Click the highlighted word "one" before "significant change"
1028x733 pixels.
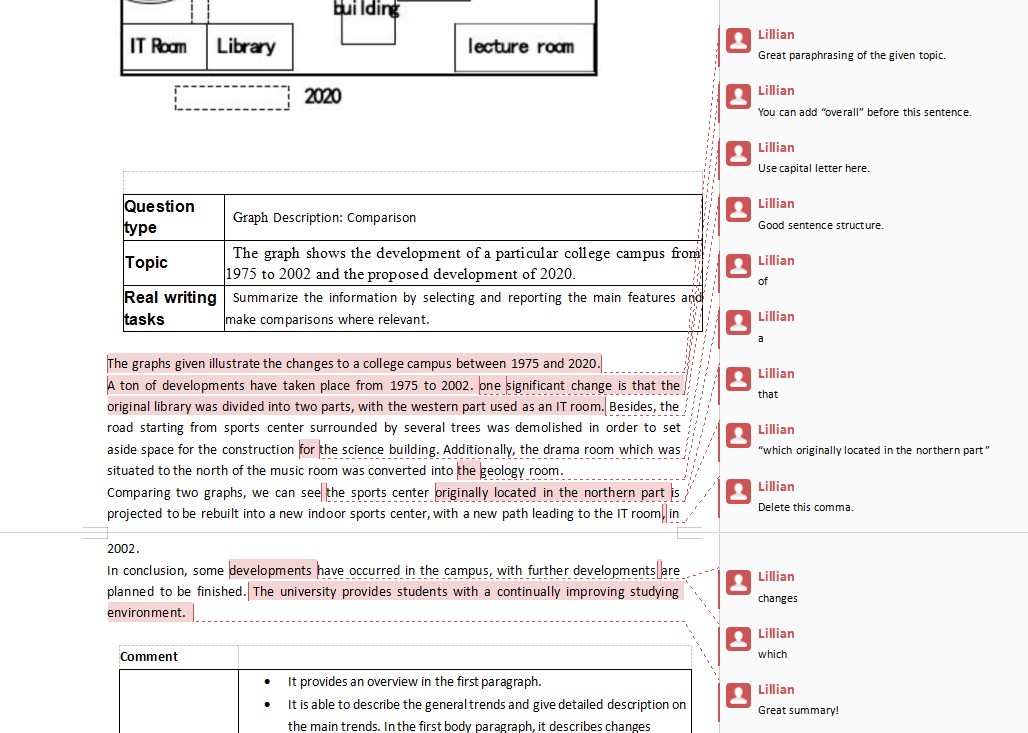point(490,386)
